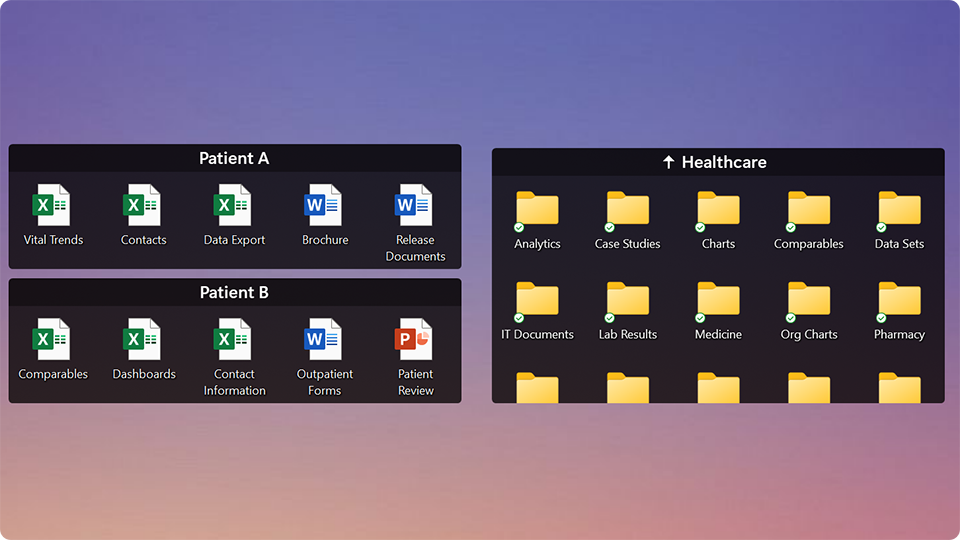
Task: Click the sync checkmark on Pharmacy folder
Action: point(881,318)
